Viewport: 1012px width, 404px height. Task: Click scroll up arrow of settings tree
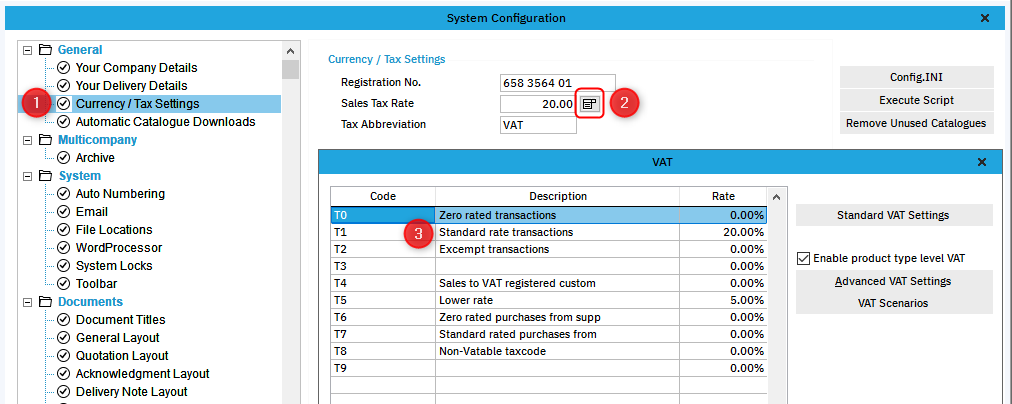click(290, 51)
